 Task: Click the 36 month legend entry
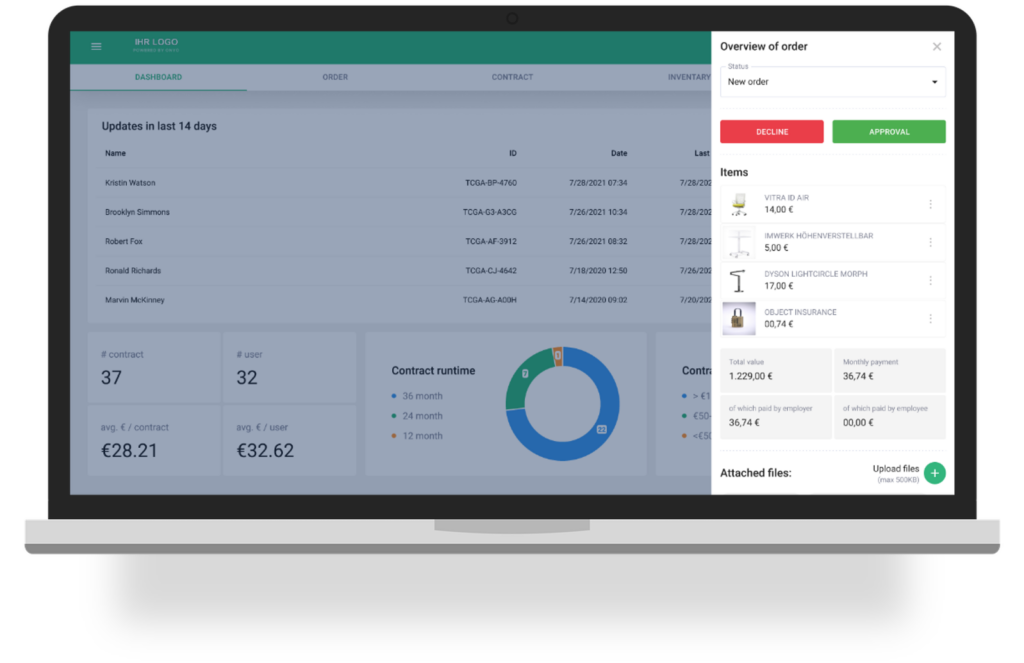[417, 396]
